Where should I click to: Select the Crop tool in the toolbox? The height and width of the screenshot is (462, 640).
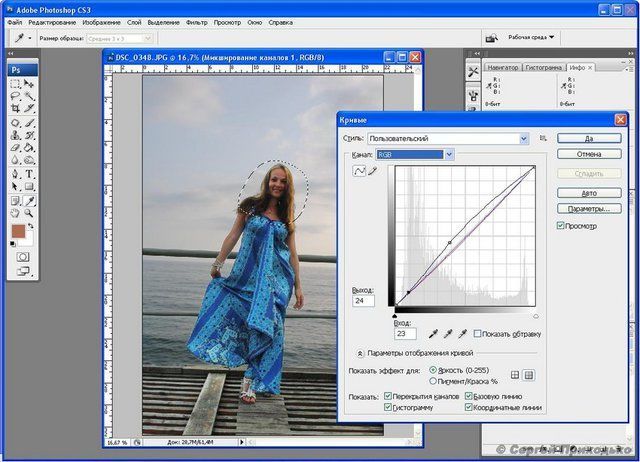tap(16, 109)
